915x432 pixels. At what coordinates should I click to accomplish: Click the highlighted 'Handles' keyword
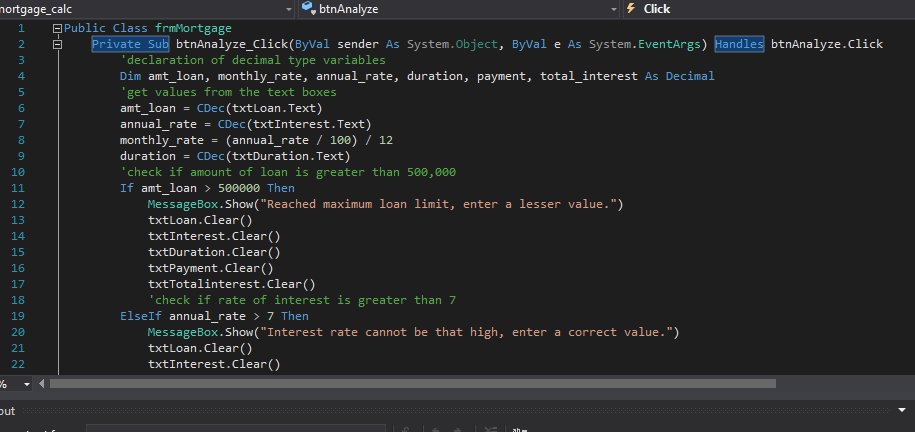pyautogui.click(x=739, y=44)
